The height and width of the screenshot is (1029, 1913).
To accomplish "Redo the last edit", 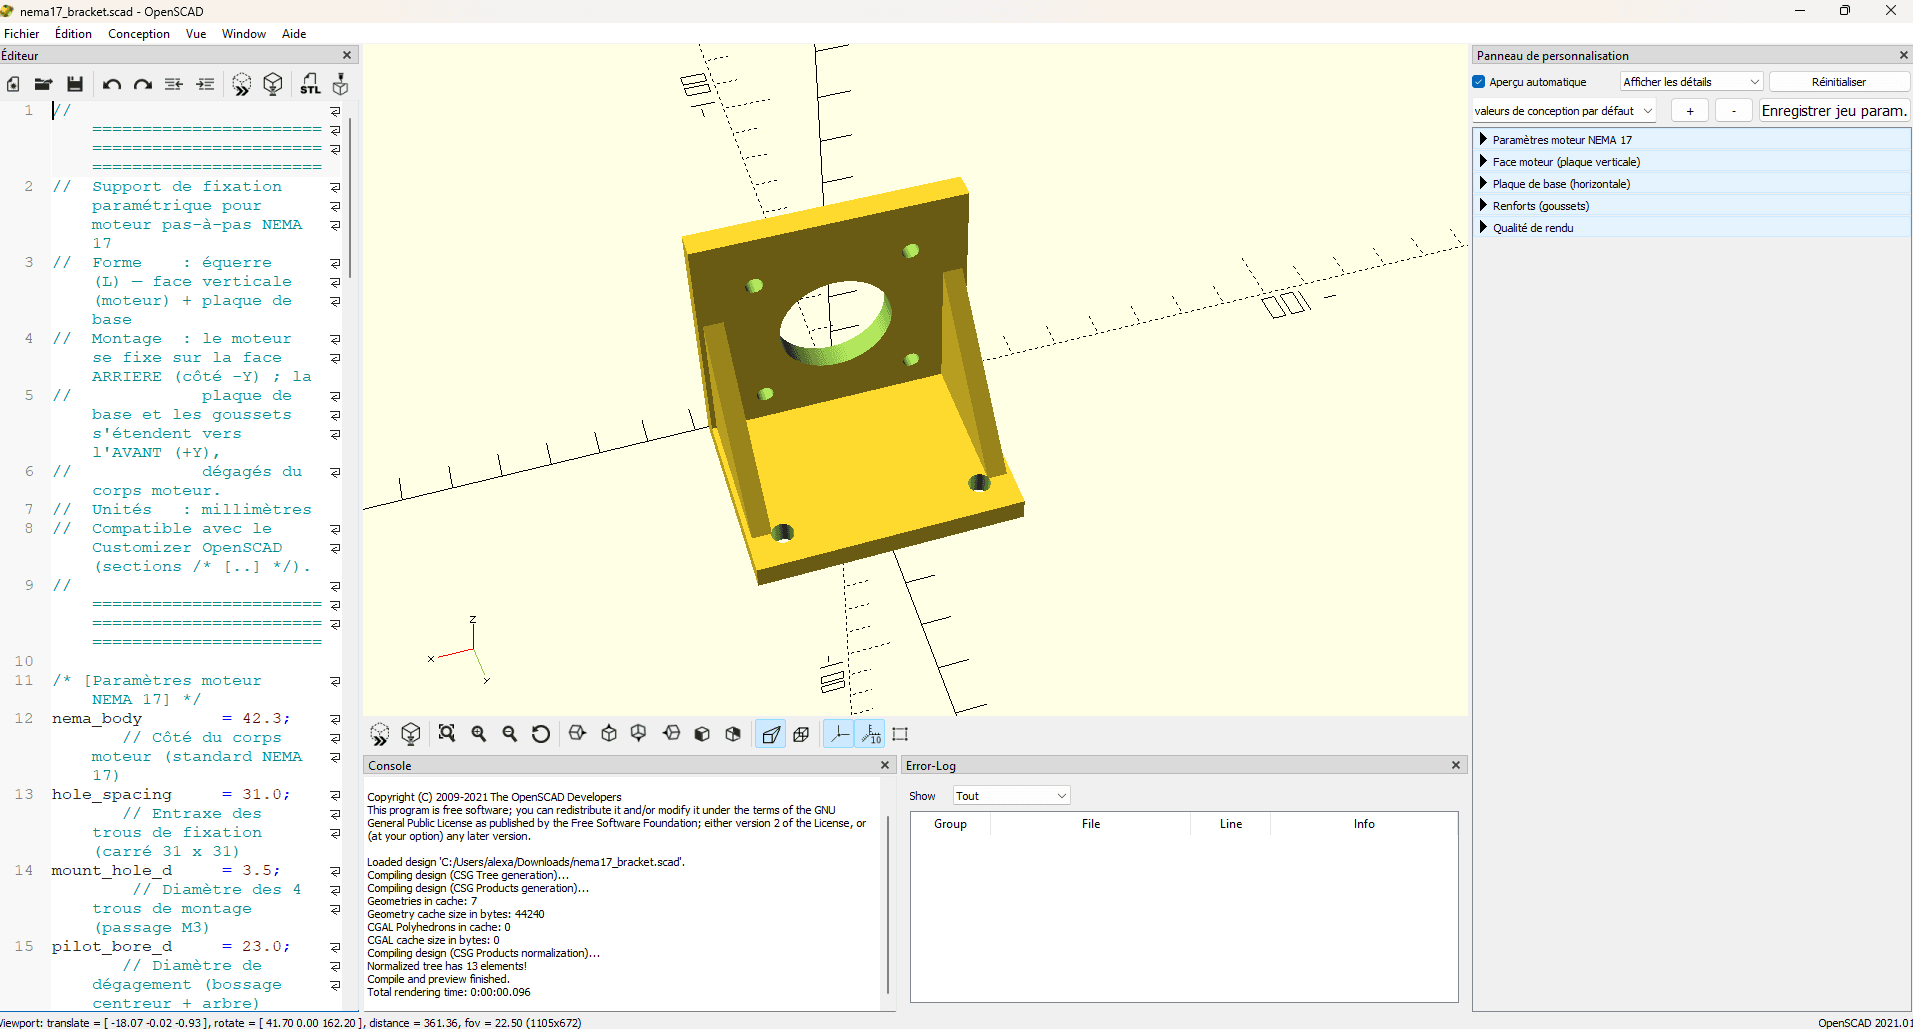I will pos(143,84).
